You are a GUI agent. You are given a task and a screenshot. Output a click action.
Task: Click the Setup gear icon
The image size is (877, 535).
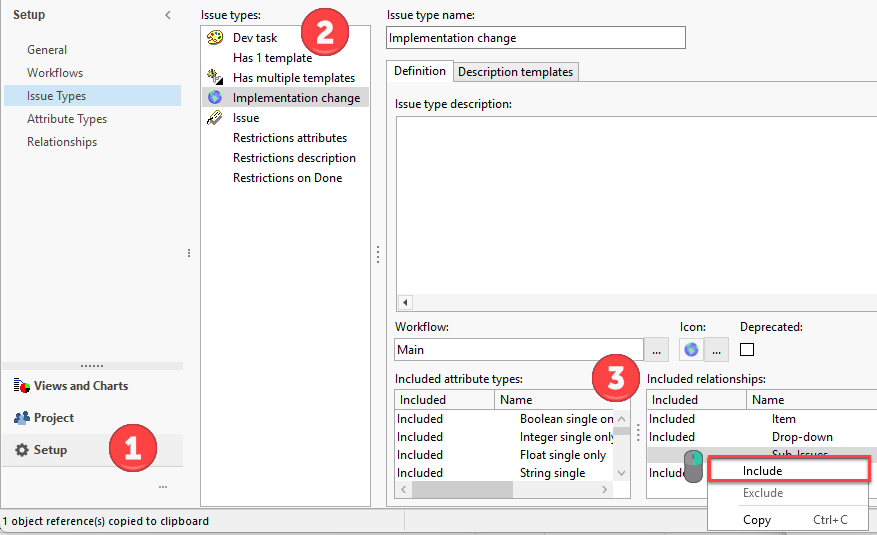pyautogui.click(x=22, y=450)
